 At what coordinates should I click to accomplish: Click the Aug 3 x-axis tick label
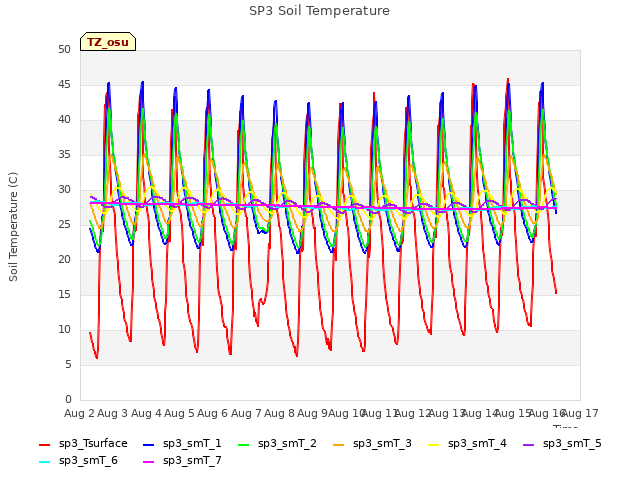click(x=113, y=413)
